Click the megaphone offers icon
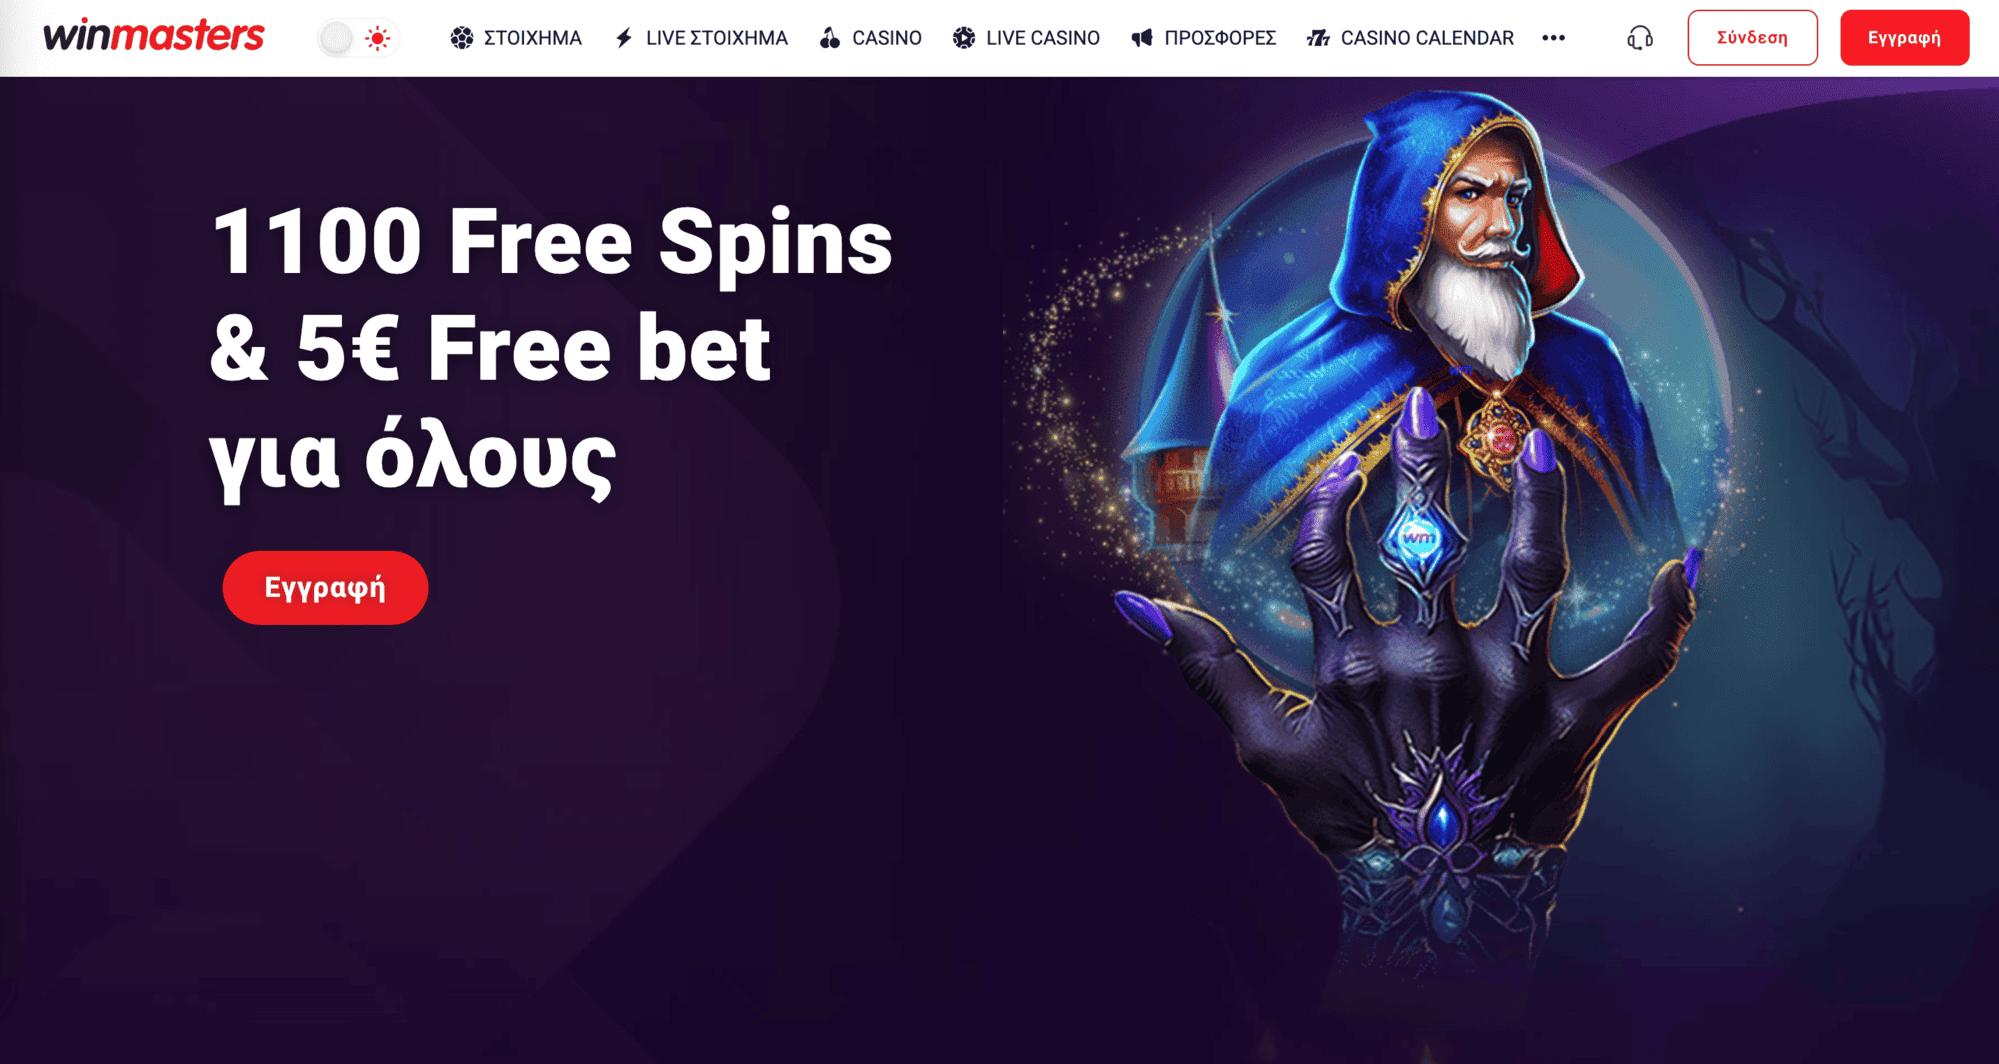1999x1064 pixels. coord(1142,38)
